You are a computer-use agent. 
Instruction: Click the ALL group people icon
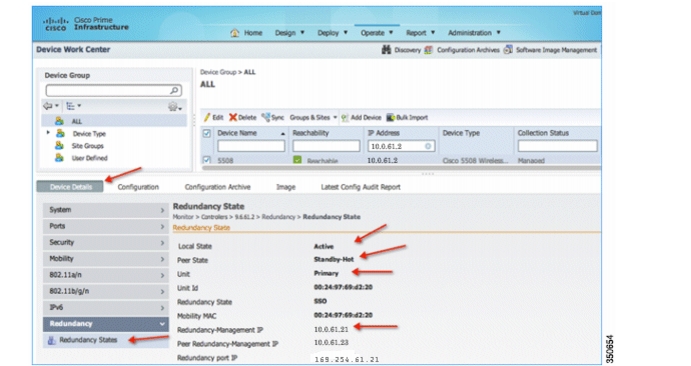click(59, 121)
